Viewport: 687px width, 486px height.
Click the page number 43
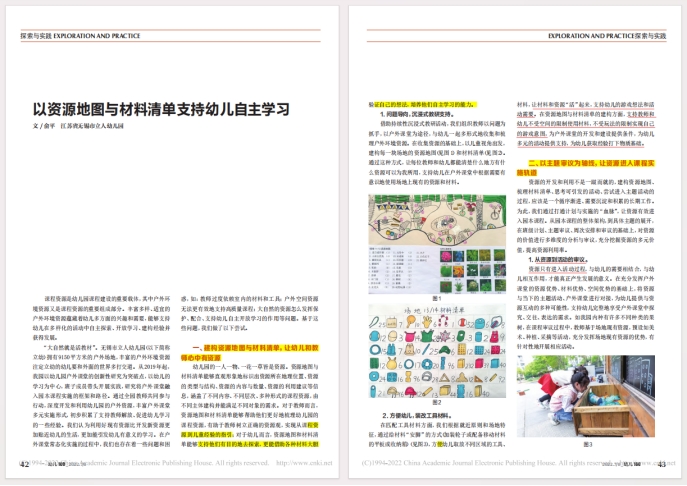pyautogui.click(x=662, y=464)
